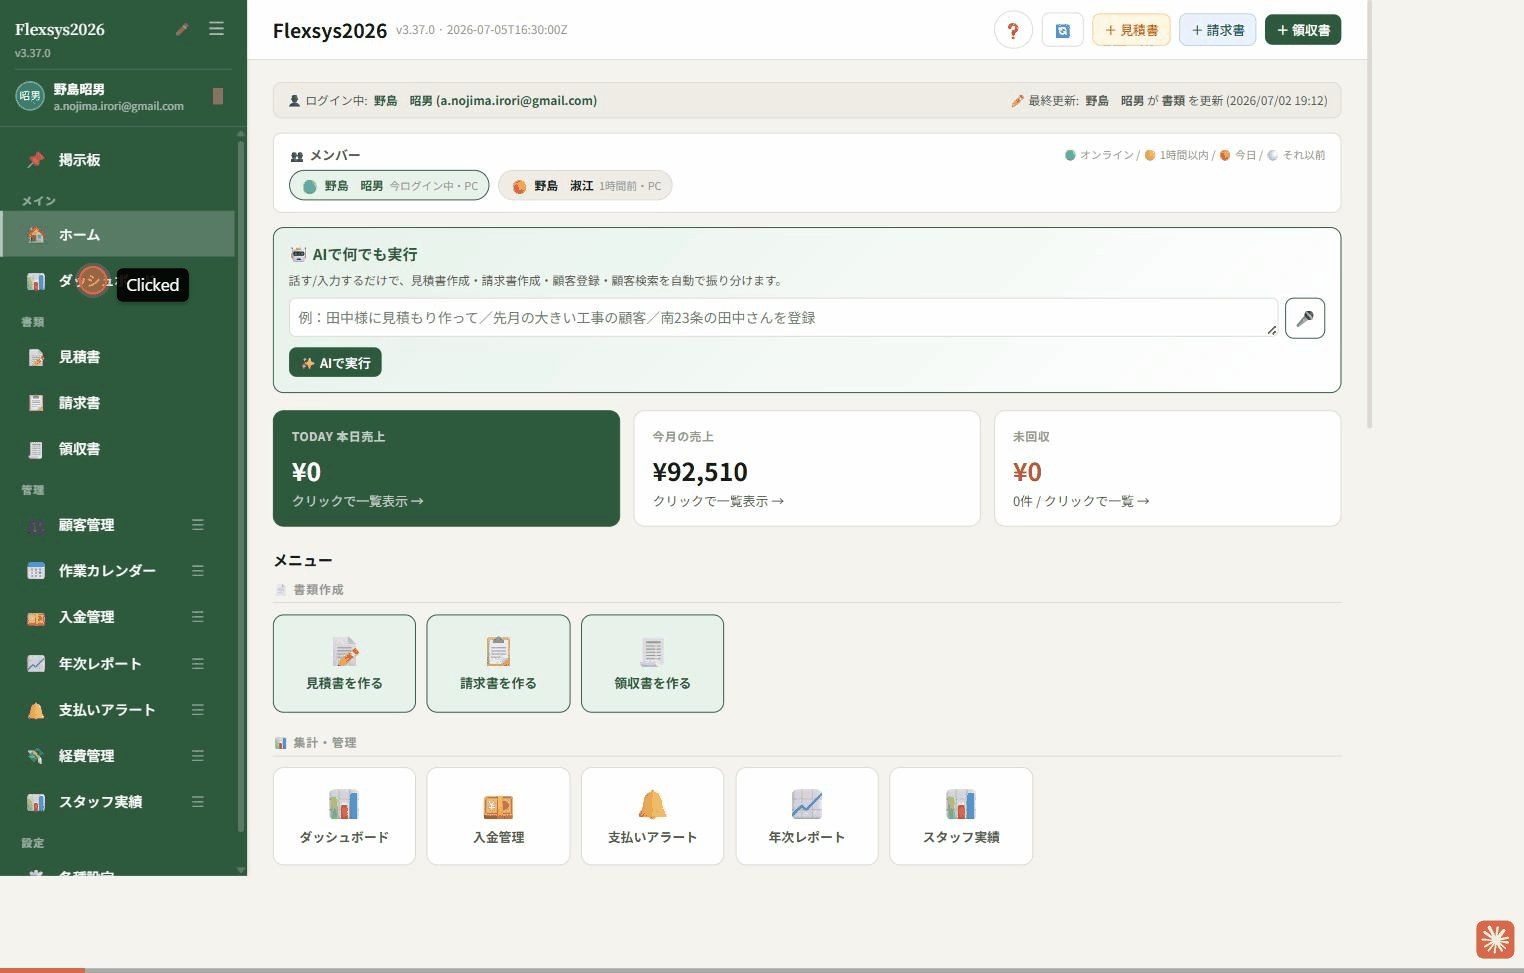Open the 年次レポート tile in 集計・管理
Image resolution: width=1524 pixels, height=973 pixels.
point(807,816)
